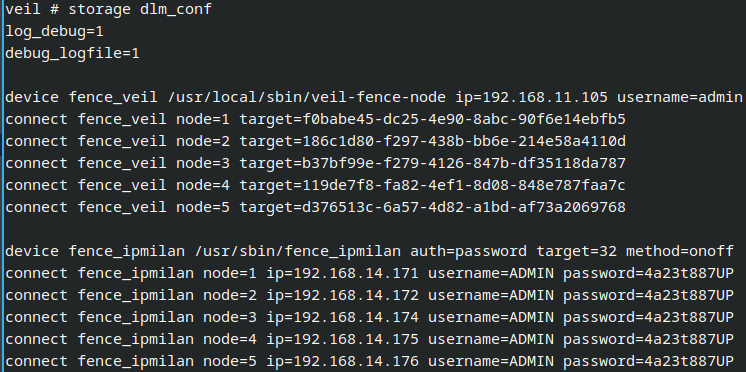Click the method=onoff parameter
Screen dimensions: 746x372
(680, 251)
